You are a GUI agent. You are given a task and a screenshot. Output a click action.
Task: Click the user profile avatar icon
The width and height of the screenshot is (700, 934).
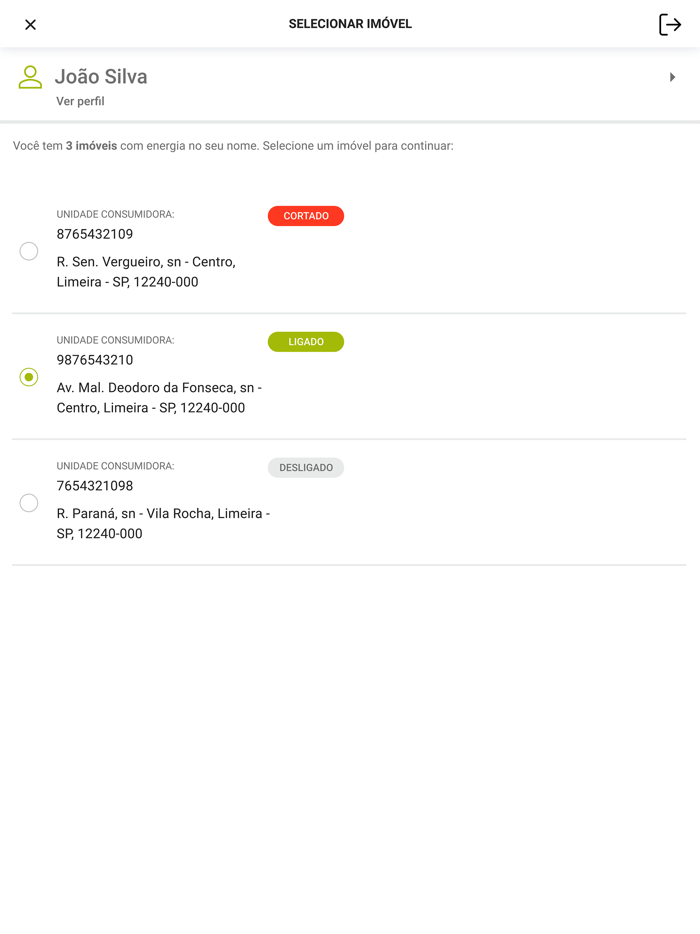[x=30, y=77]
